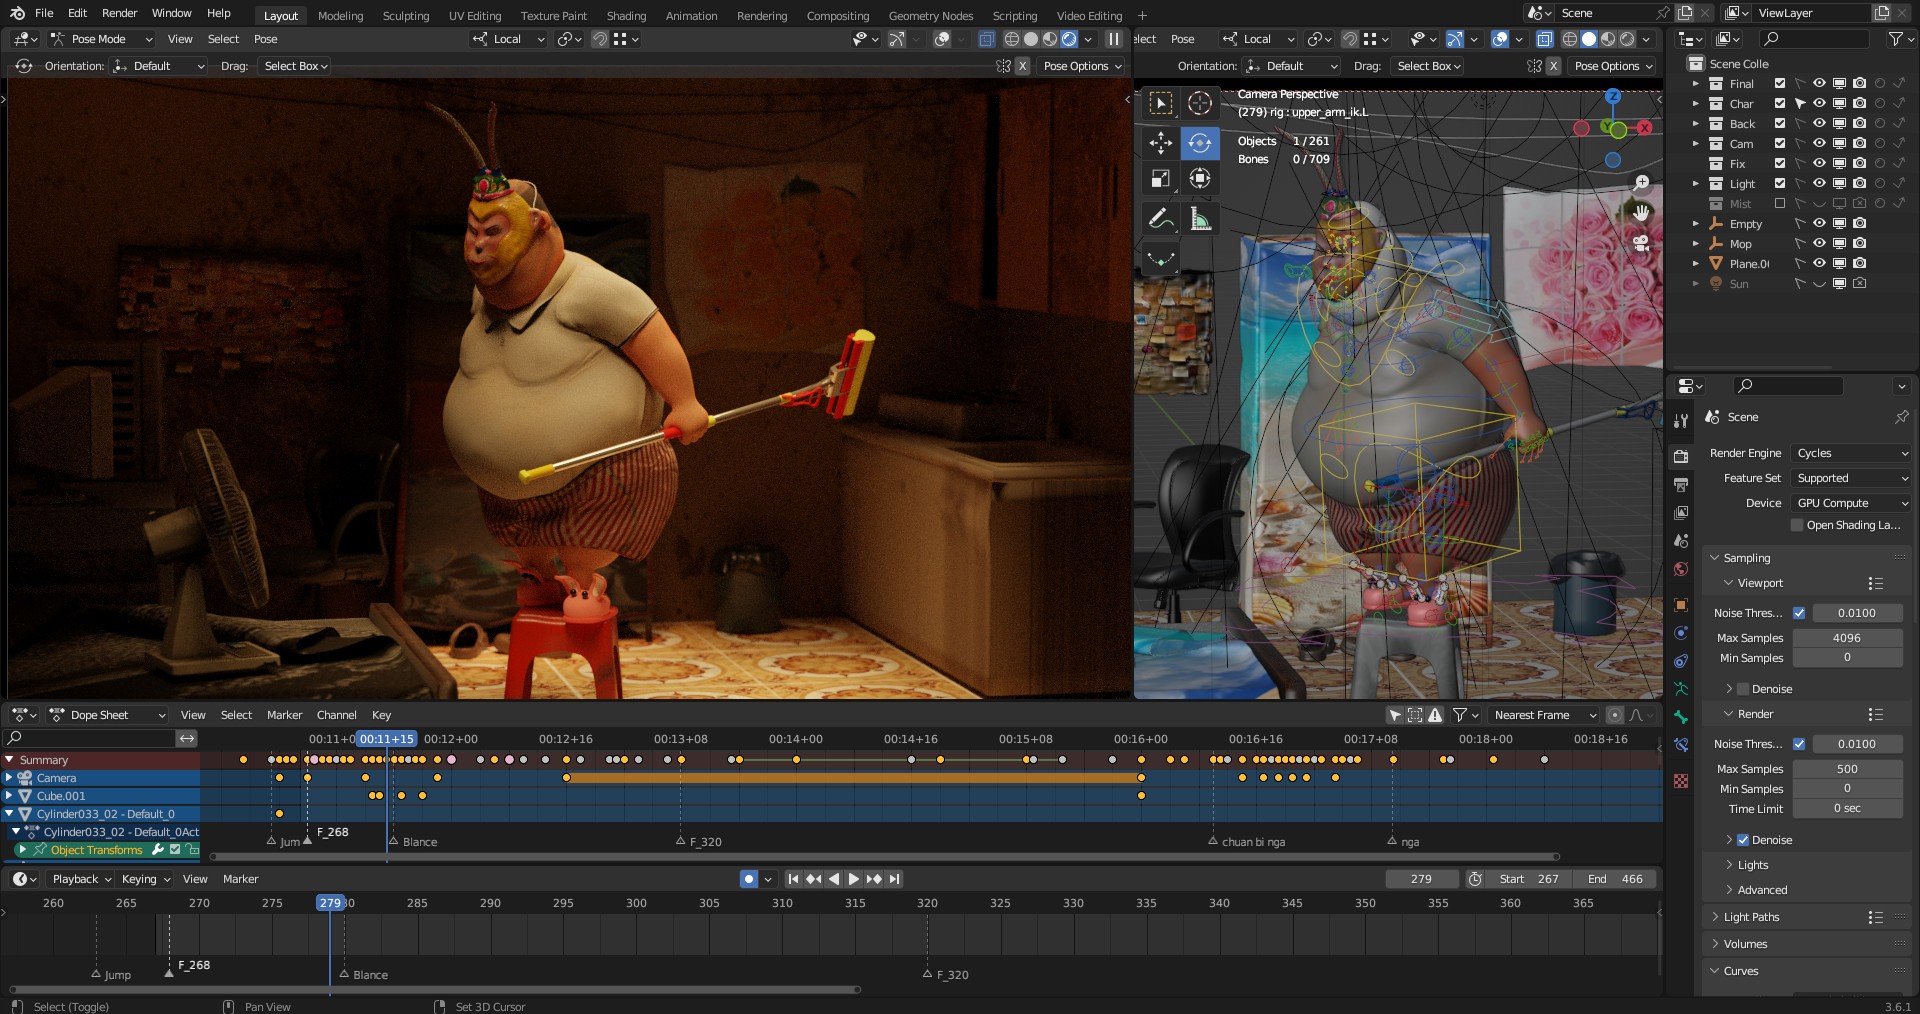1920x1014 pixels.
Task: Select the Measure tool
Action: coord(1200,219)
